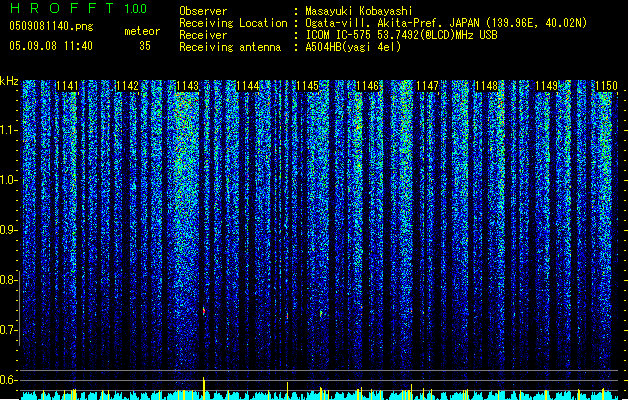Click the 0.8 kHz axis tick label
The image size is (629, 400).
(x=8, y=280)
